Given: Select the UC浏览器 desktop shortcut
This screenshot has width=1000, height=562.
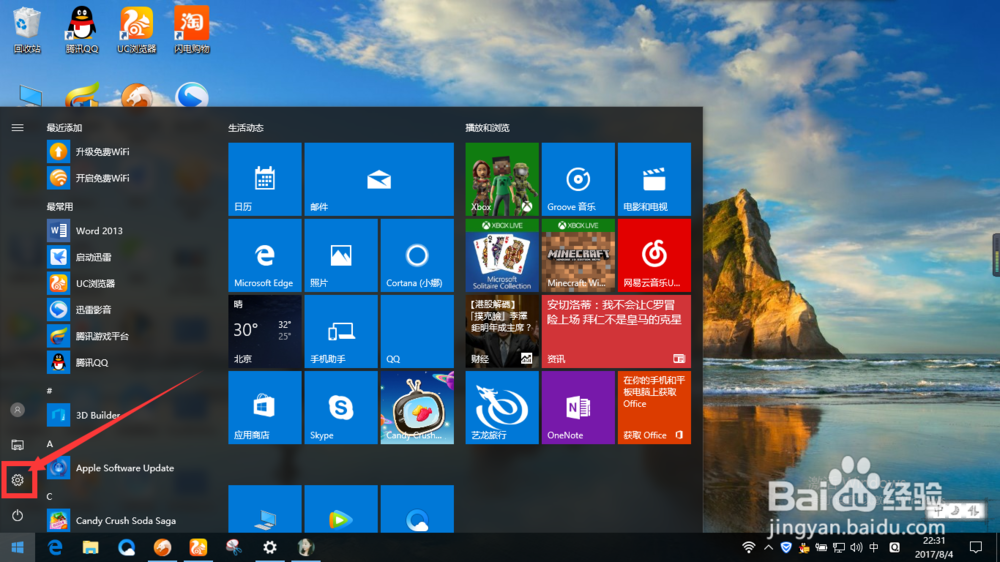Looking at the screenshot, I should 136,29.
